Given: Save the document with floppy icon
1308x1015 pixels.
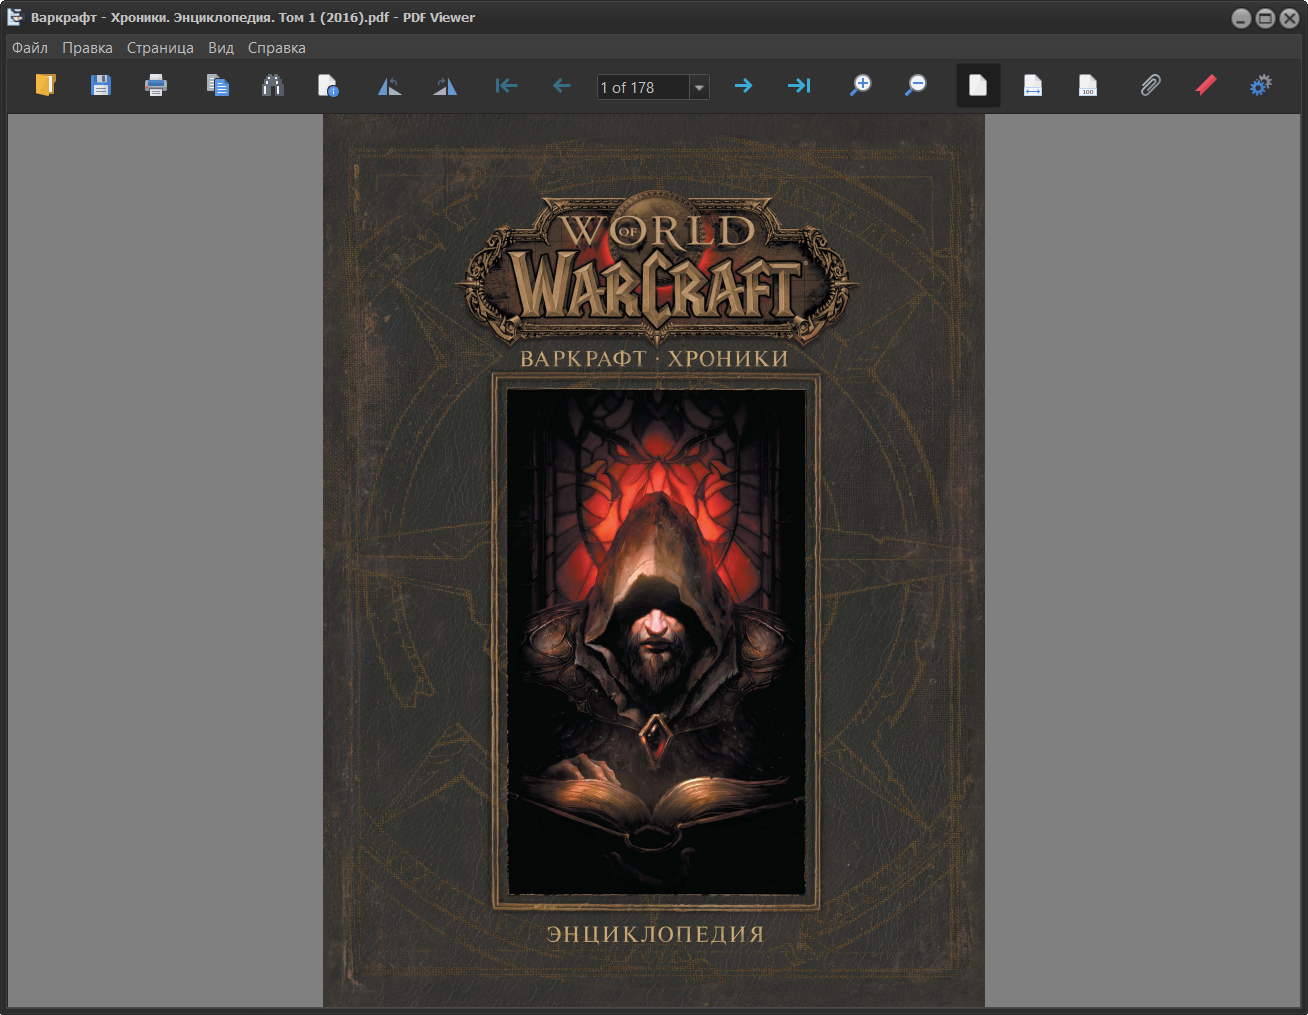Looking at the screenshot, I should click(101, 86).
